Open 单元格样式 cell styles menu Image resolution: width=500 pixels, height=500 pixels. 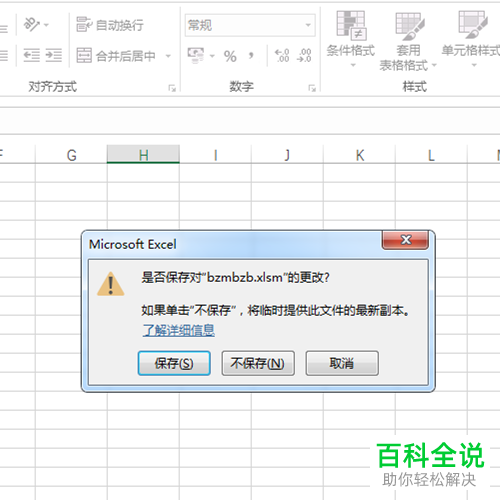(x=472, y=38)
